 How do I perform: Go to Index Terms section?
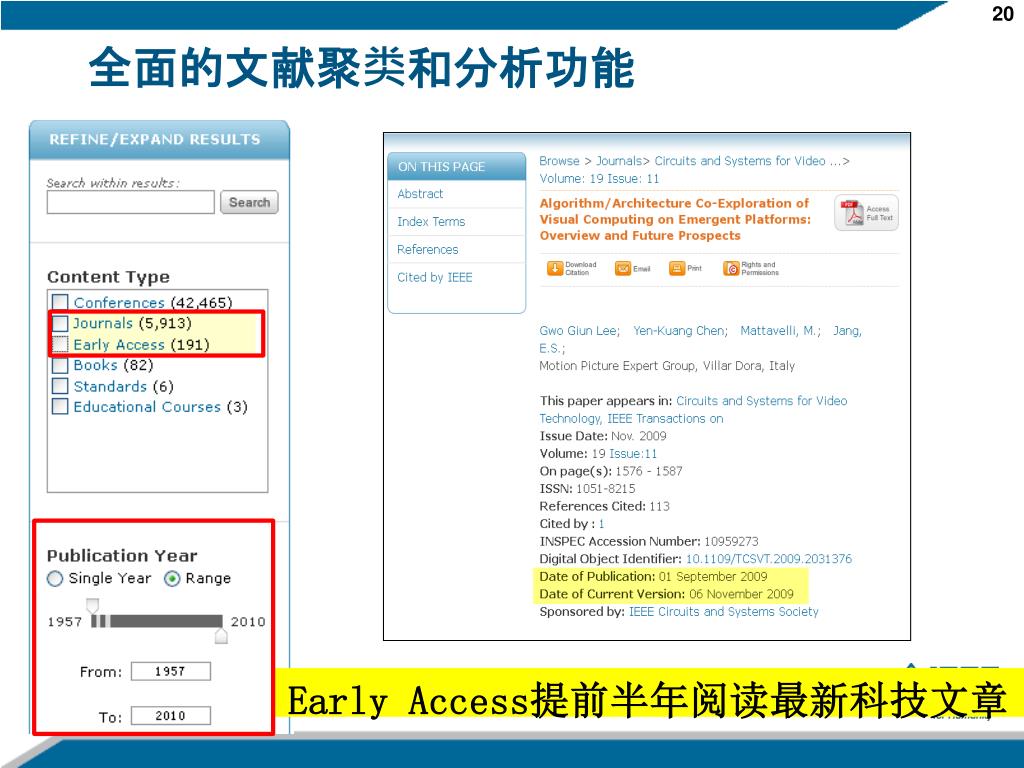click(x=431, y=222)
